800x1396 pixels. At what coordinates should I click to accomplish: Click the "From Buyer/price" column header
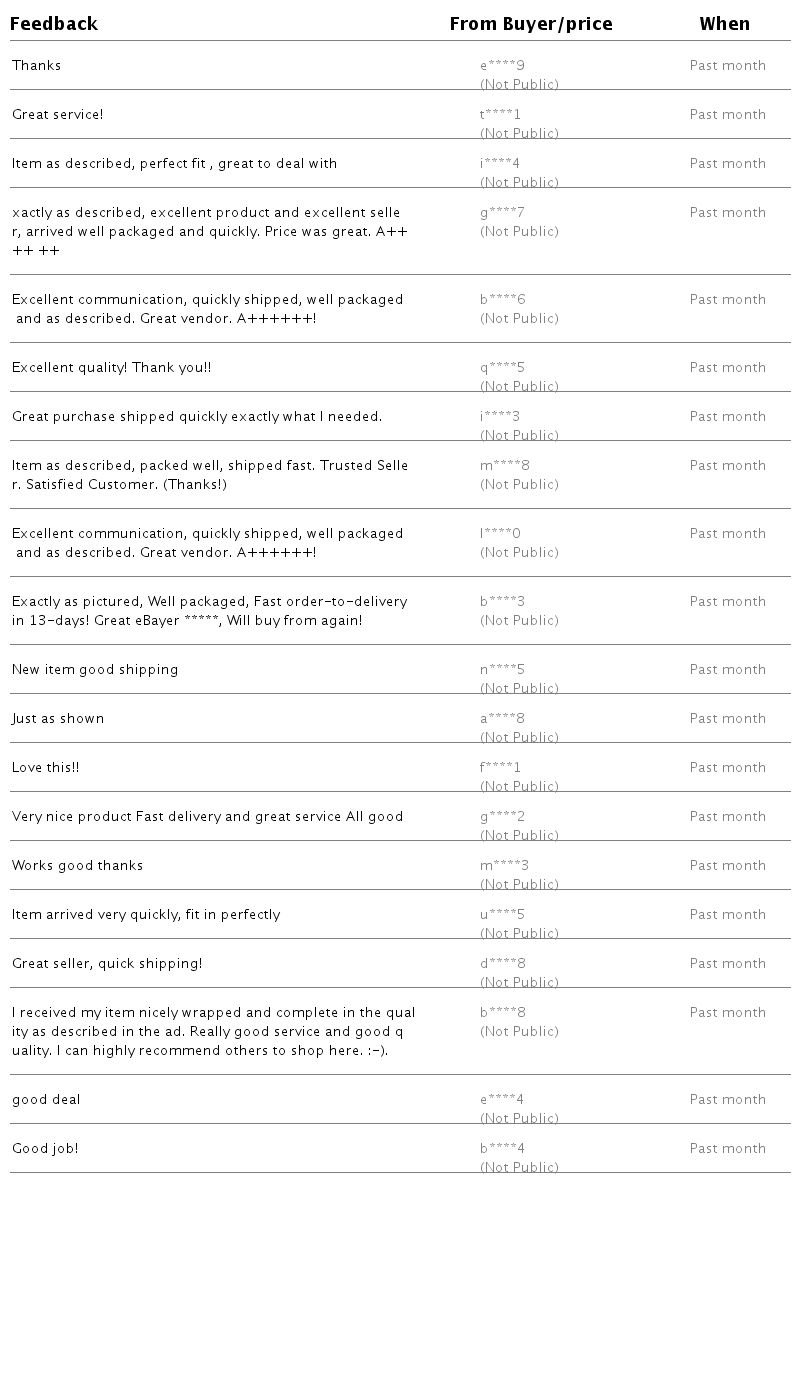tap(531, 24)
